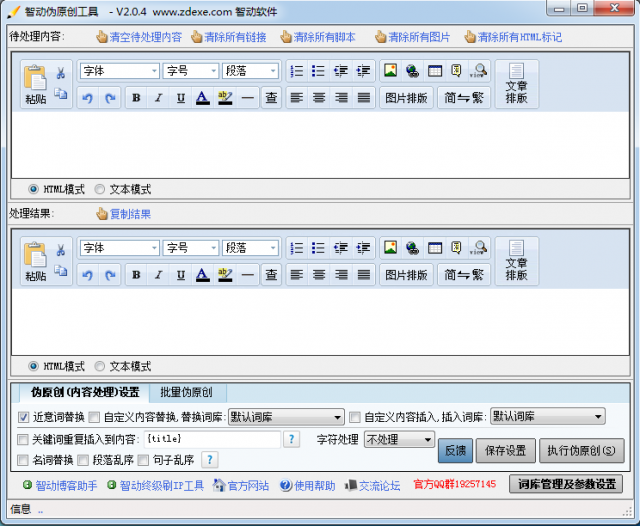Undo in the result editor toolbar
The width and height of the screenshot is (640, 526).
(87, 275)
